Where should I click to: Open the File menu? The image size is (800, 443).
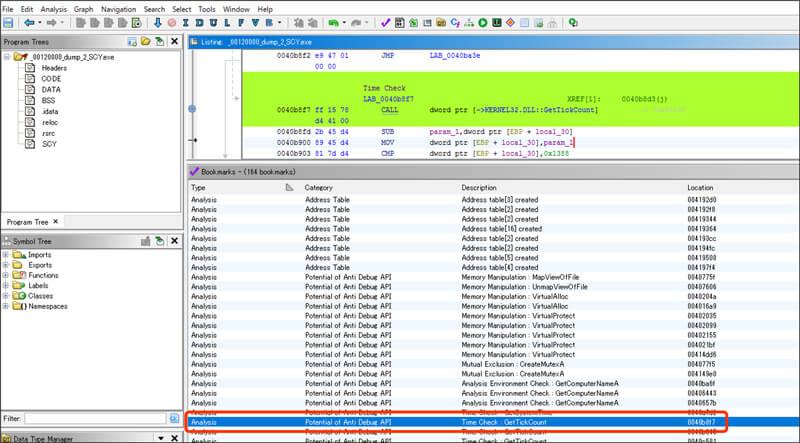(x=8, y=9)
